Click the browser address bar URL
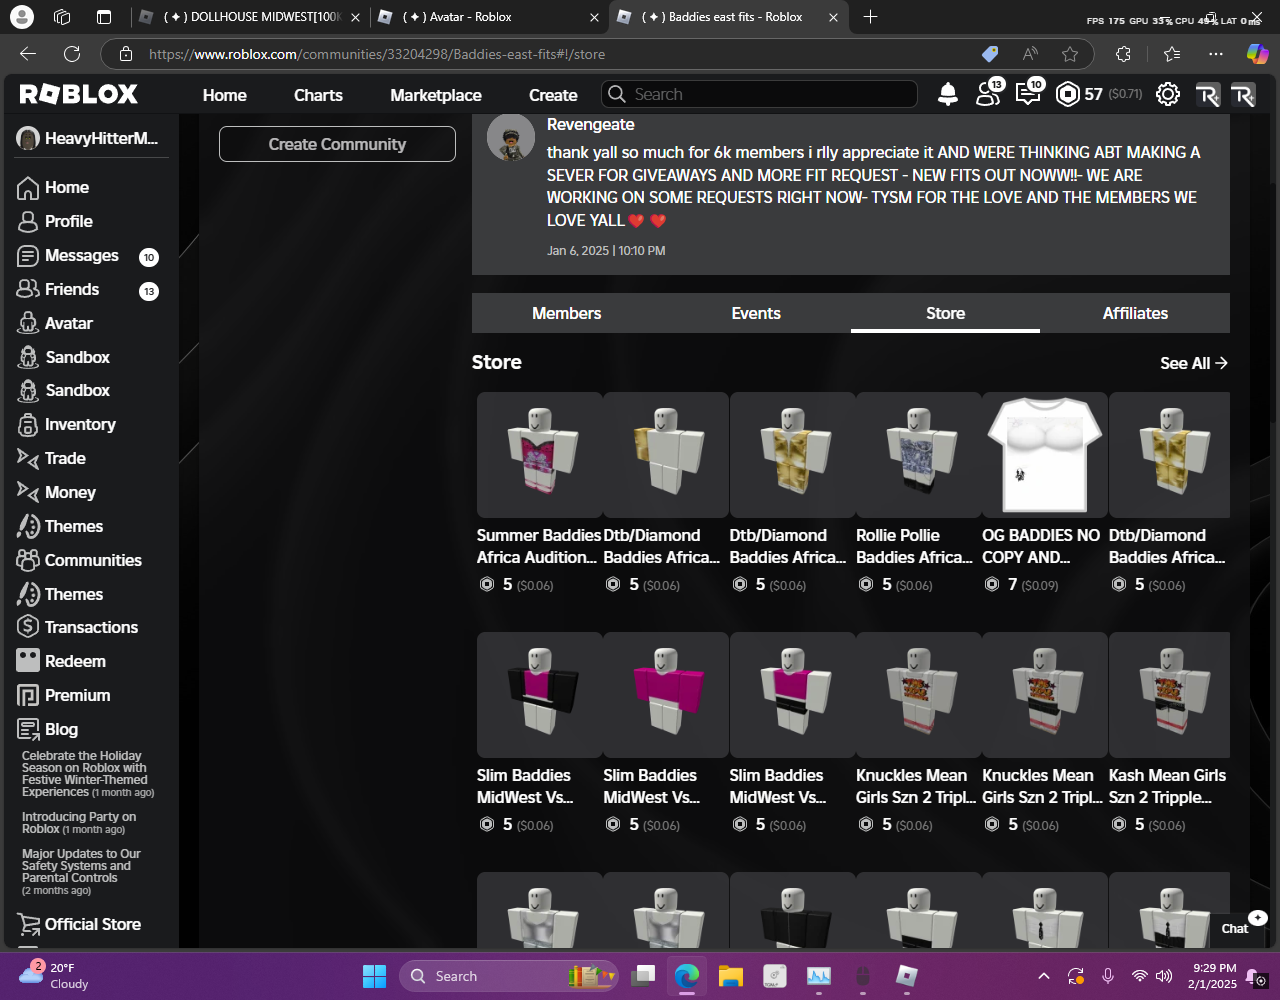Image resolution: width=1280 pixels, height=1000 pixels. [377, 54]
